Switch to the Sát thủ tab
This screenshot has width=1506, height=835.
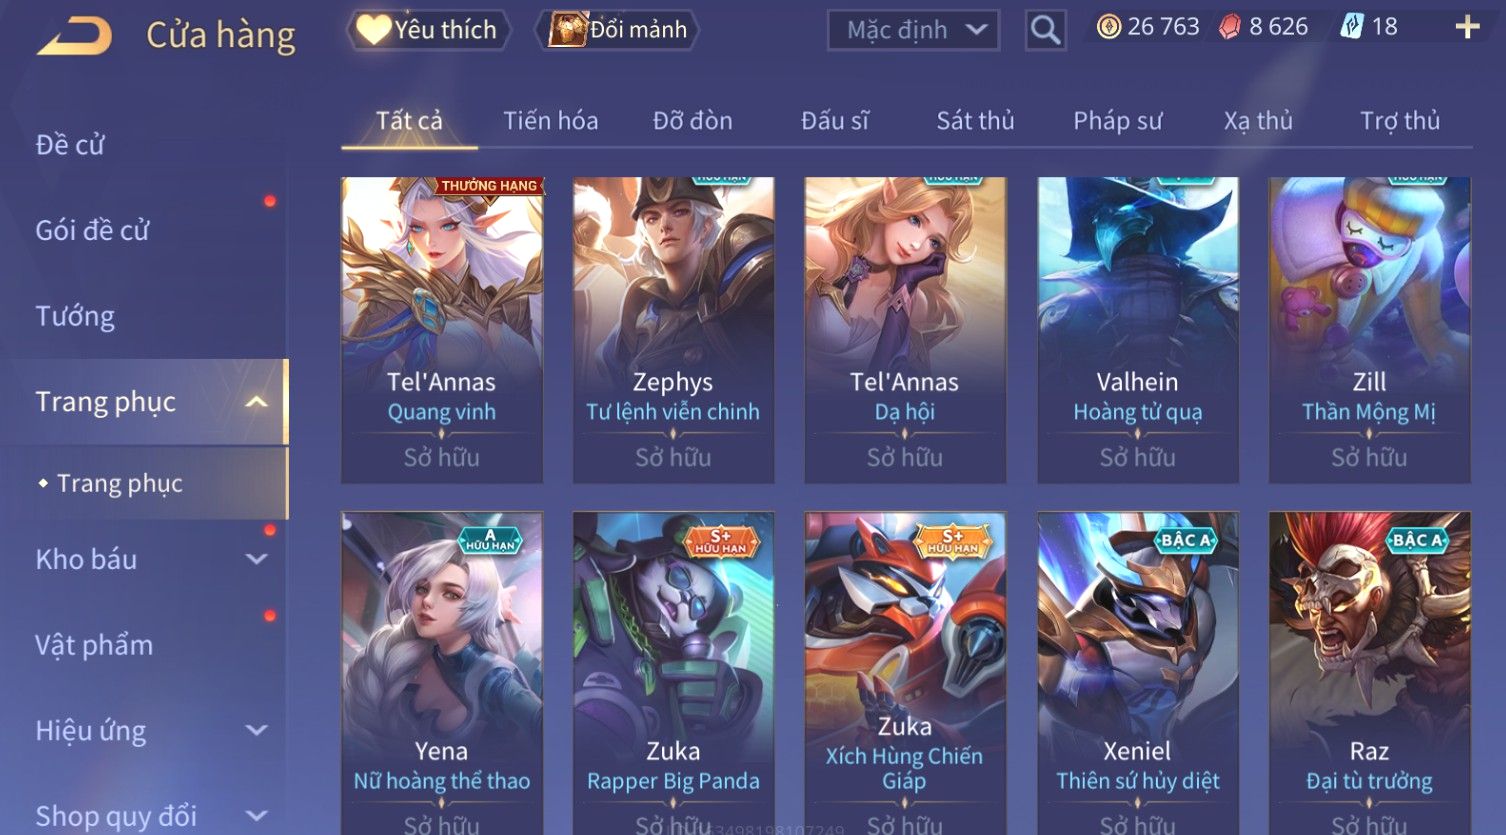click(x=975, y=121)
